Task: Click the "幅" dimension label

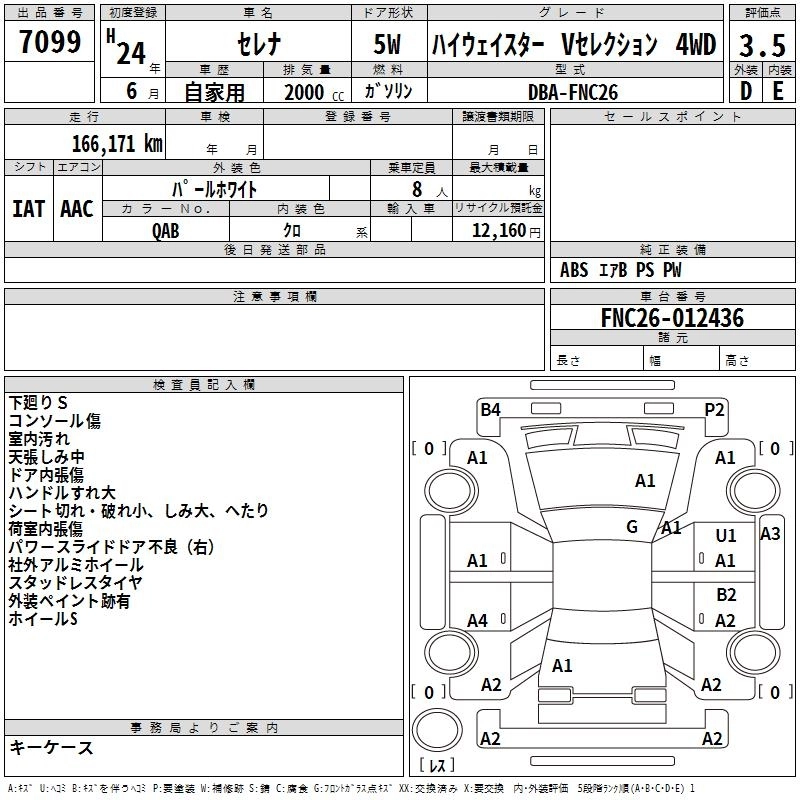Action: (655, 361)
